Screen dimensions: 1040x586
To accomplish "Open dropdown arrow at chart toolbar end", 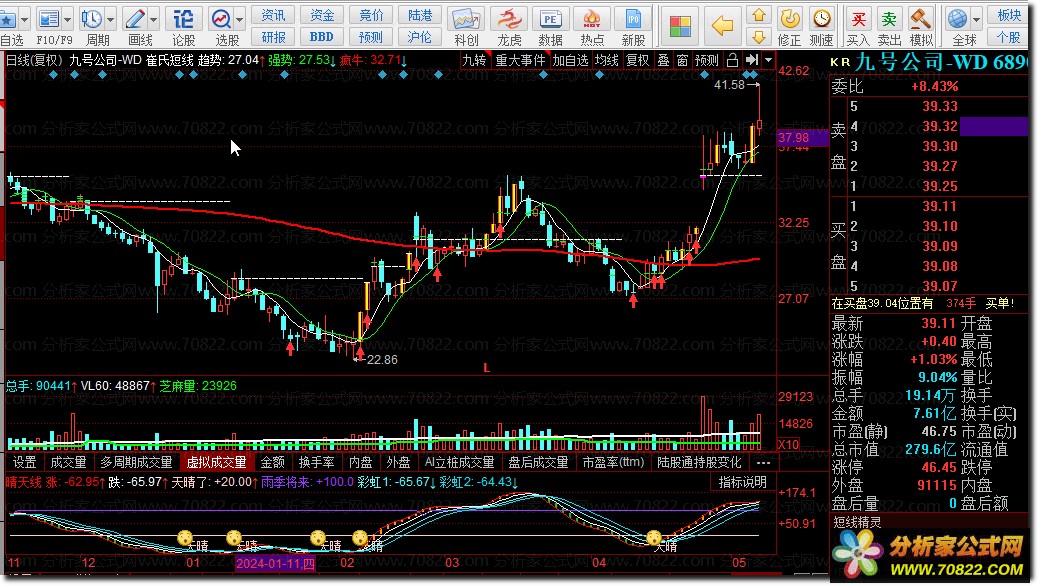I will pos(768,60).
